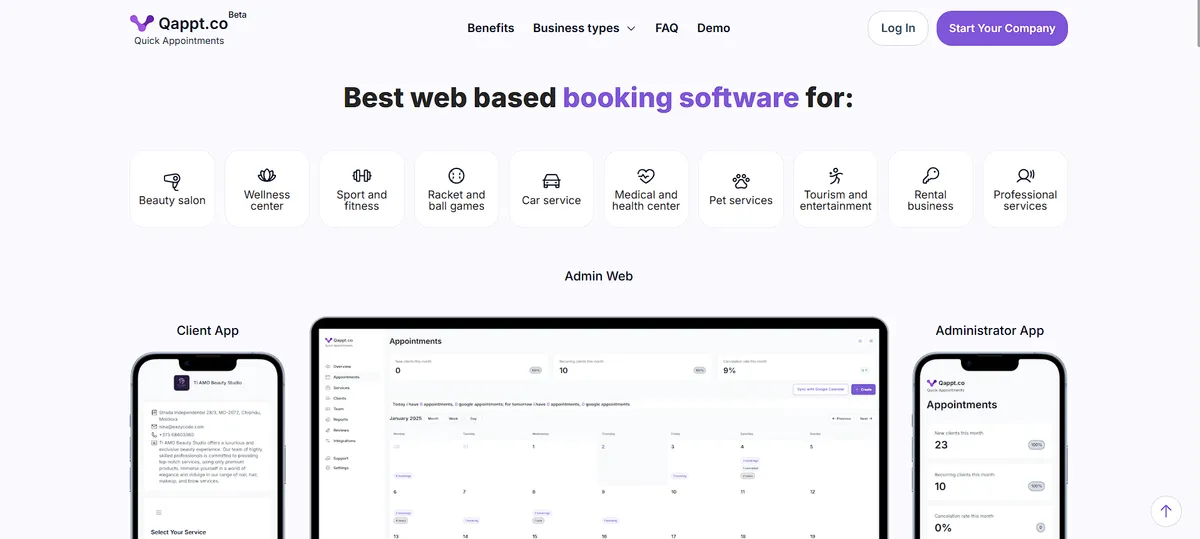
Task: Select the Racket and ball games icon
Action: (x=457, y=176)
